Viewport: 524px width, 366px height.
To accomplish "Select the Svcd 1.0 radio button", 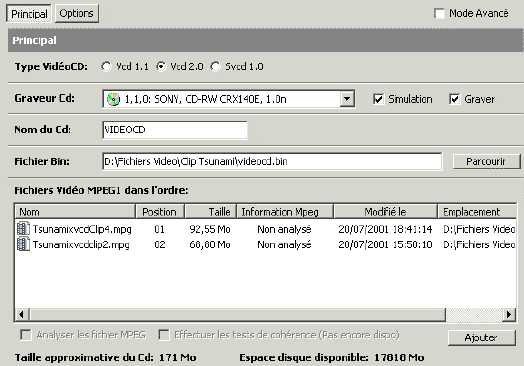I will [x=216, y=67].
